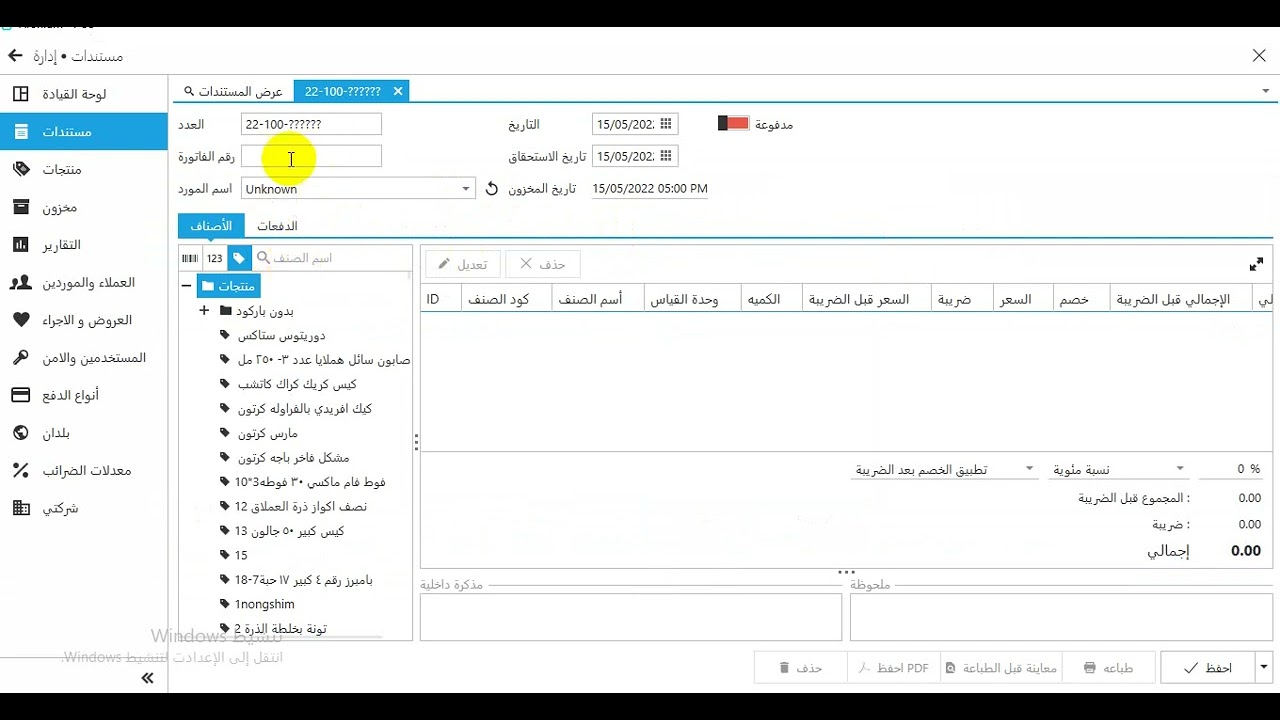Select the 123 code search mode
This screenshot has width=1280, height=720.
pyautogui.click(x=215, y=258)
